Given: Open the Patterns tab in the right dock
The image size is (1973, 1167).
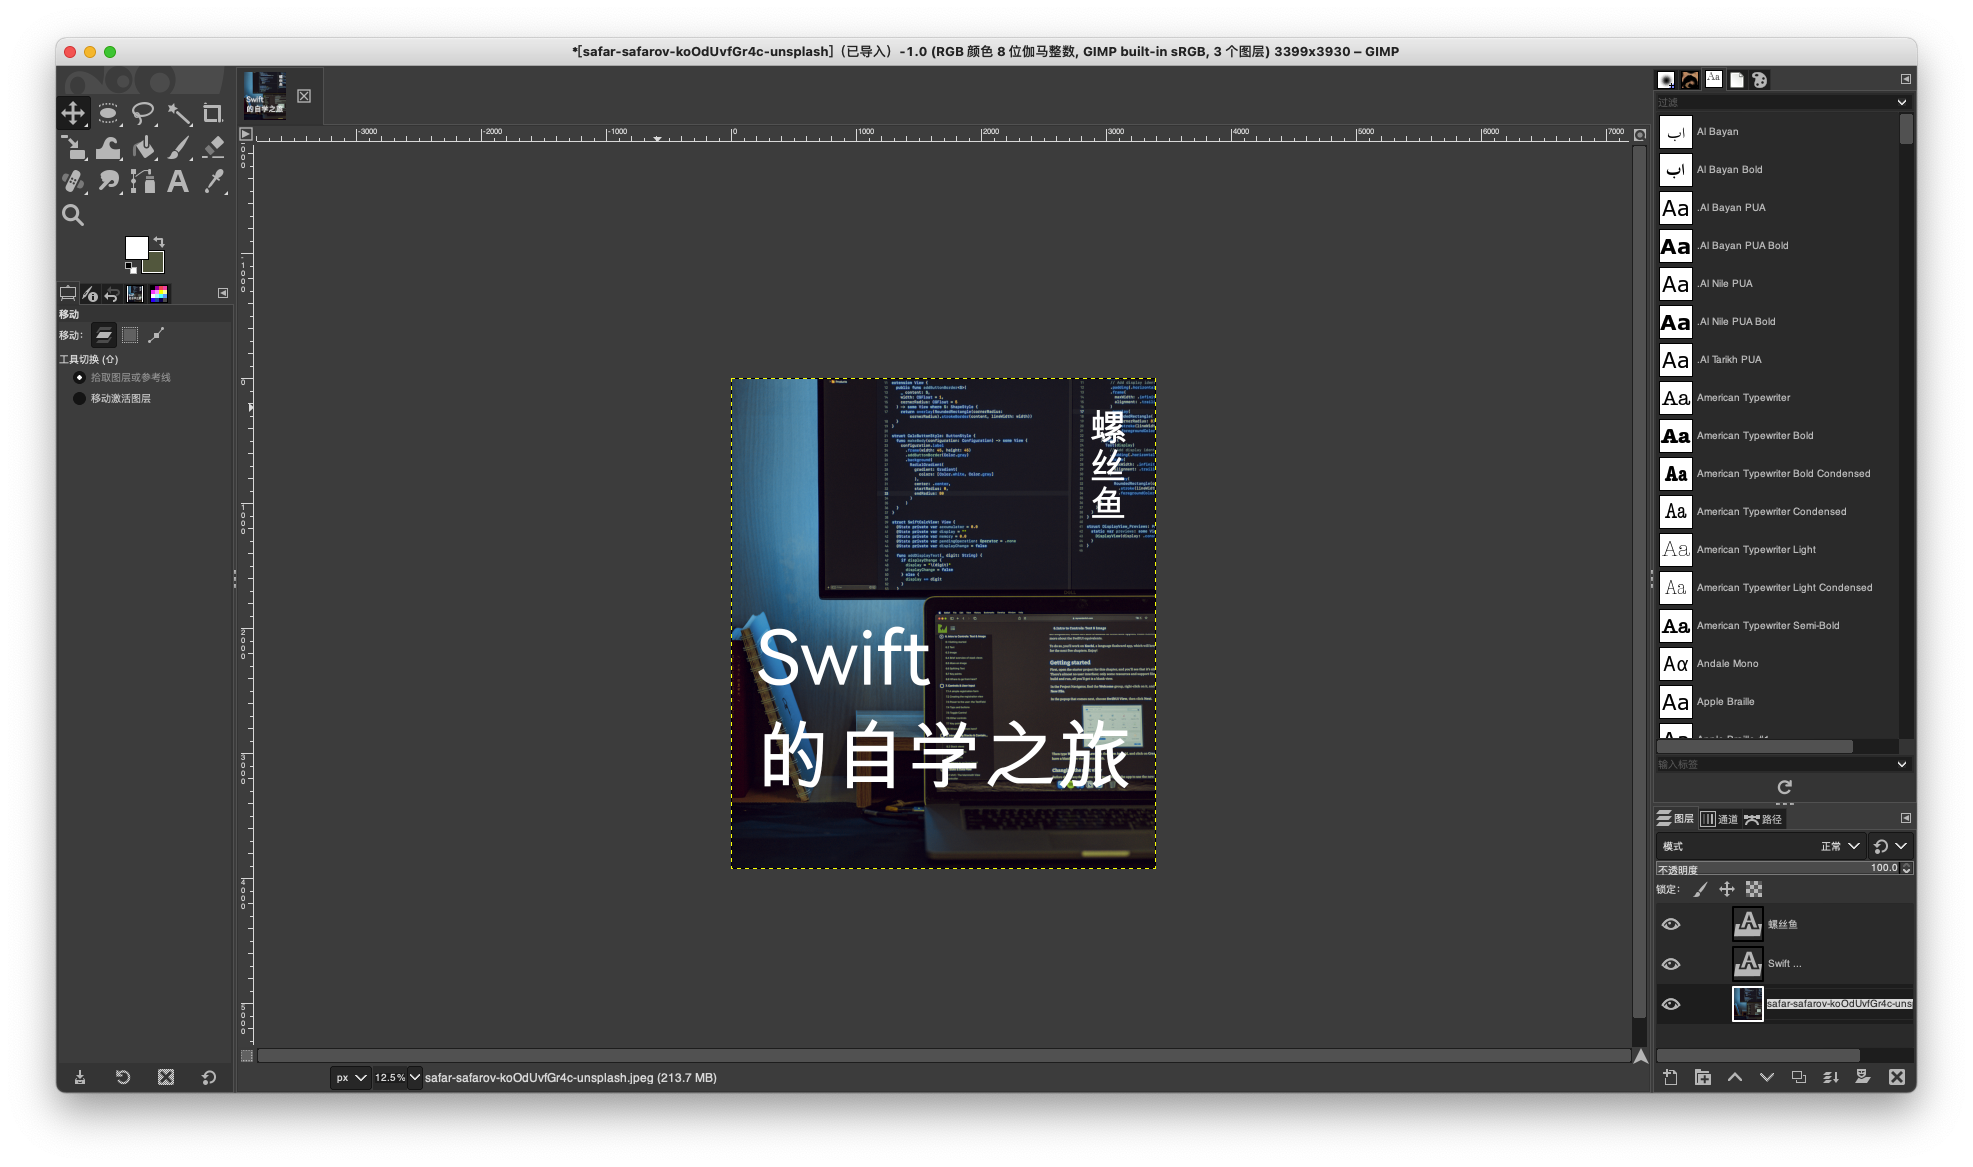Looking at the screenshot, I should 1690,80.
